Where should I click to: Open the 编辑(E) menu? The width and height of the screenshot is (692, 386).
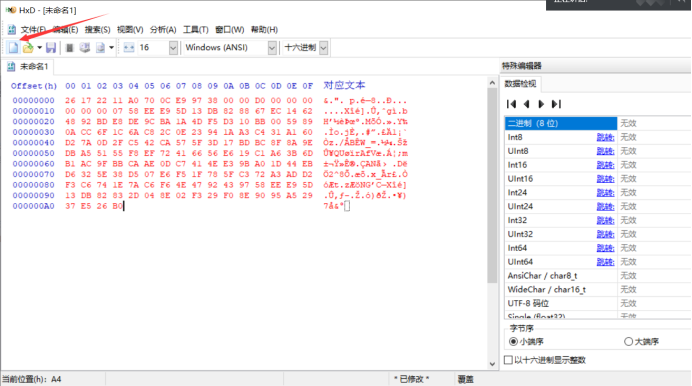pyautogui.click(x=65, y=30)
